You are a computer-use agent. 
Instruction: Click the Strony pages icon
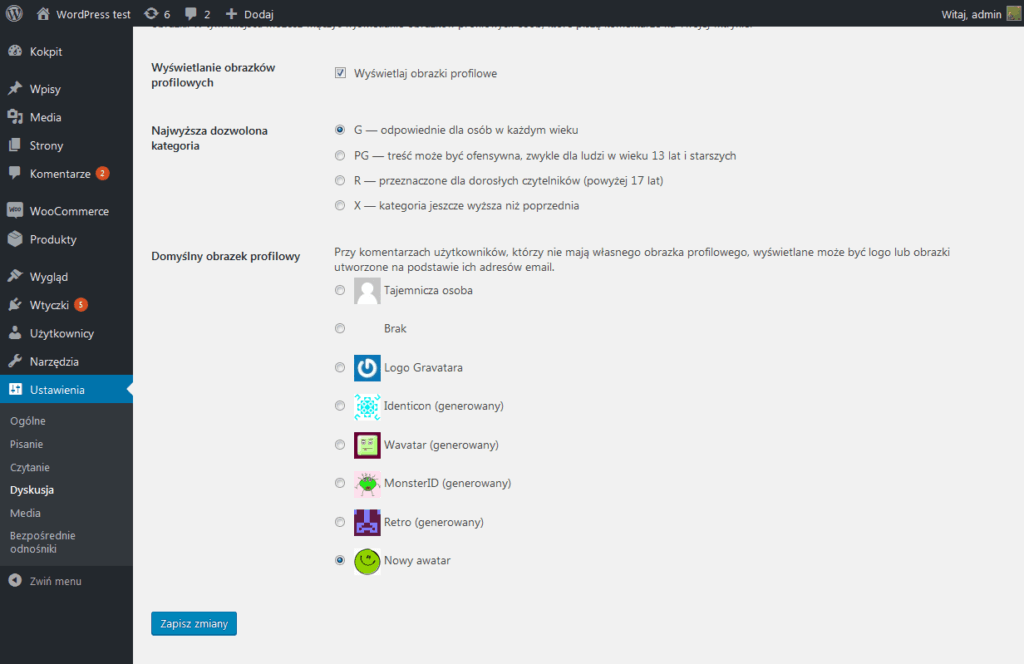(x=15, y=145)
